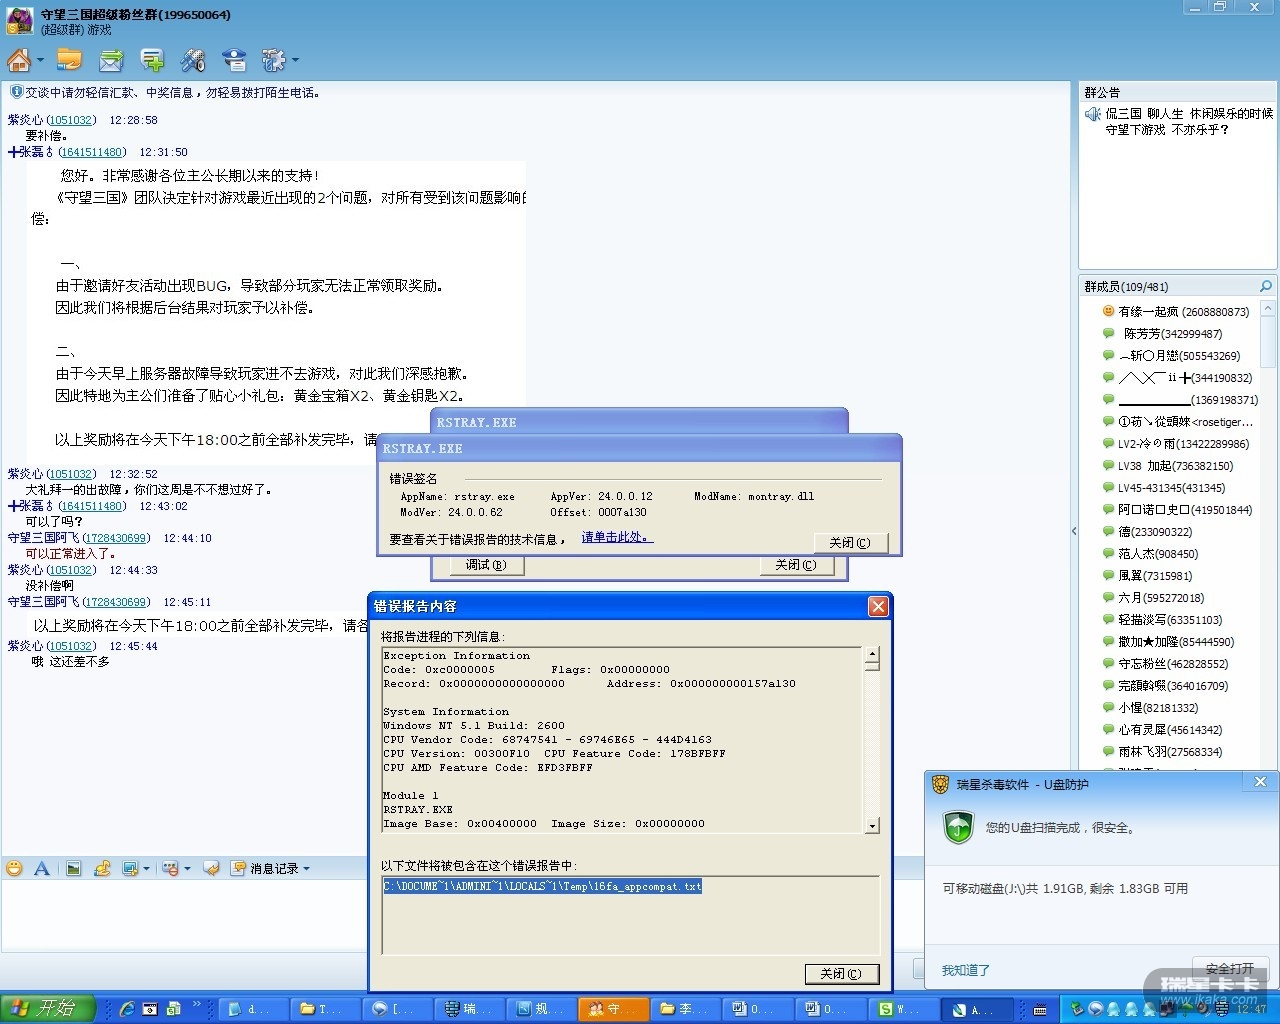Viewport: 1280px width, 1024px height.
Task: Switch to the 李 folder taskbar button
Action: point(687,1009)
